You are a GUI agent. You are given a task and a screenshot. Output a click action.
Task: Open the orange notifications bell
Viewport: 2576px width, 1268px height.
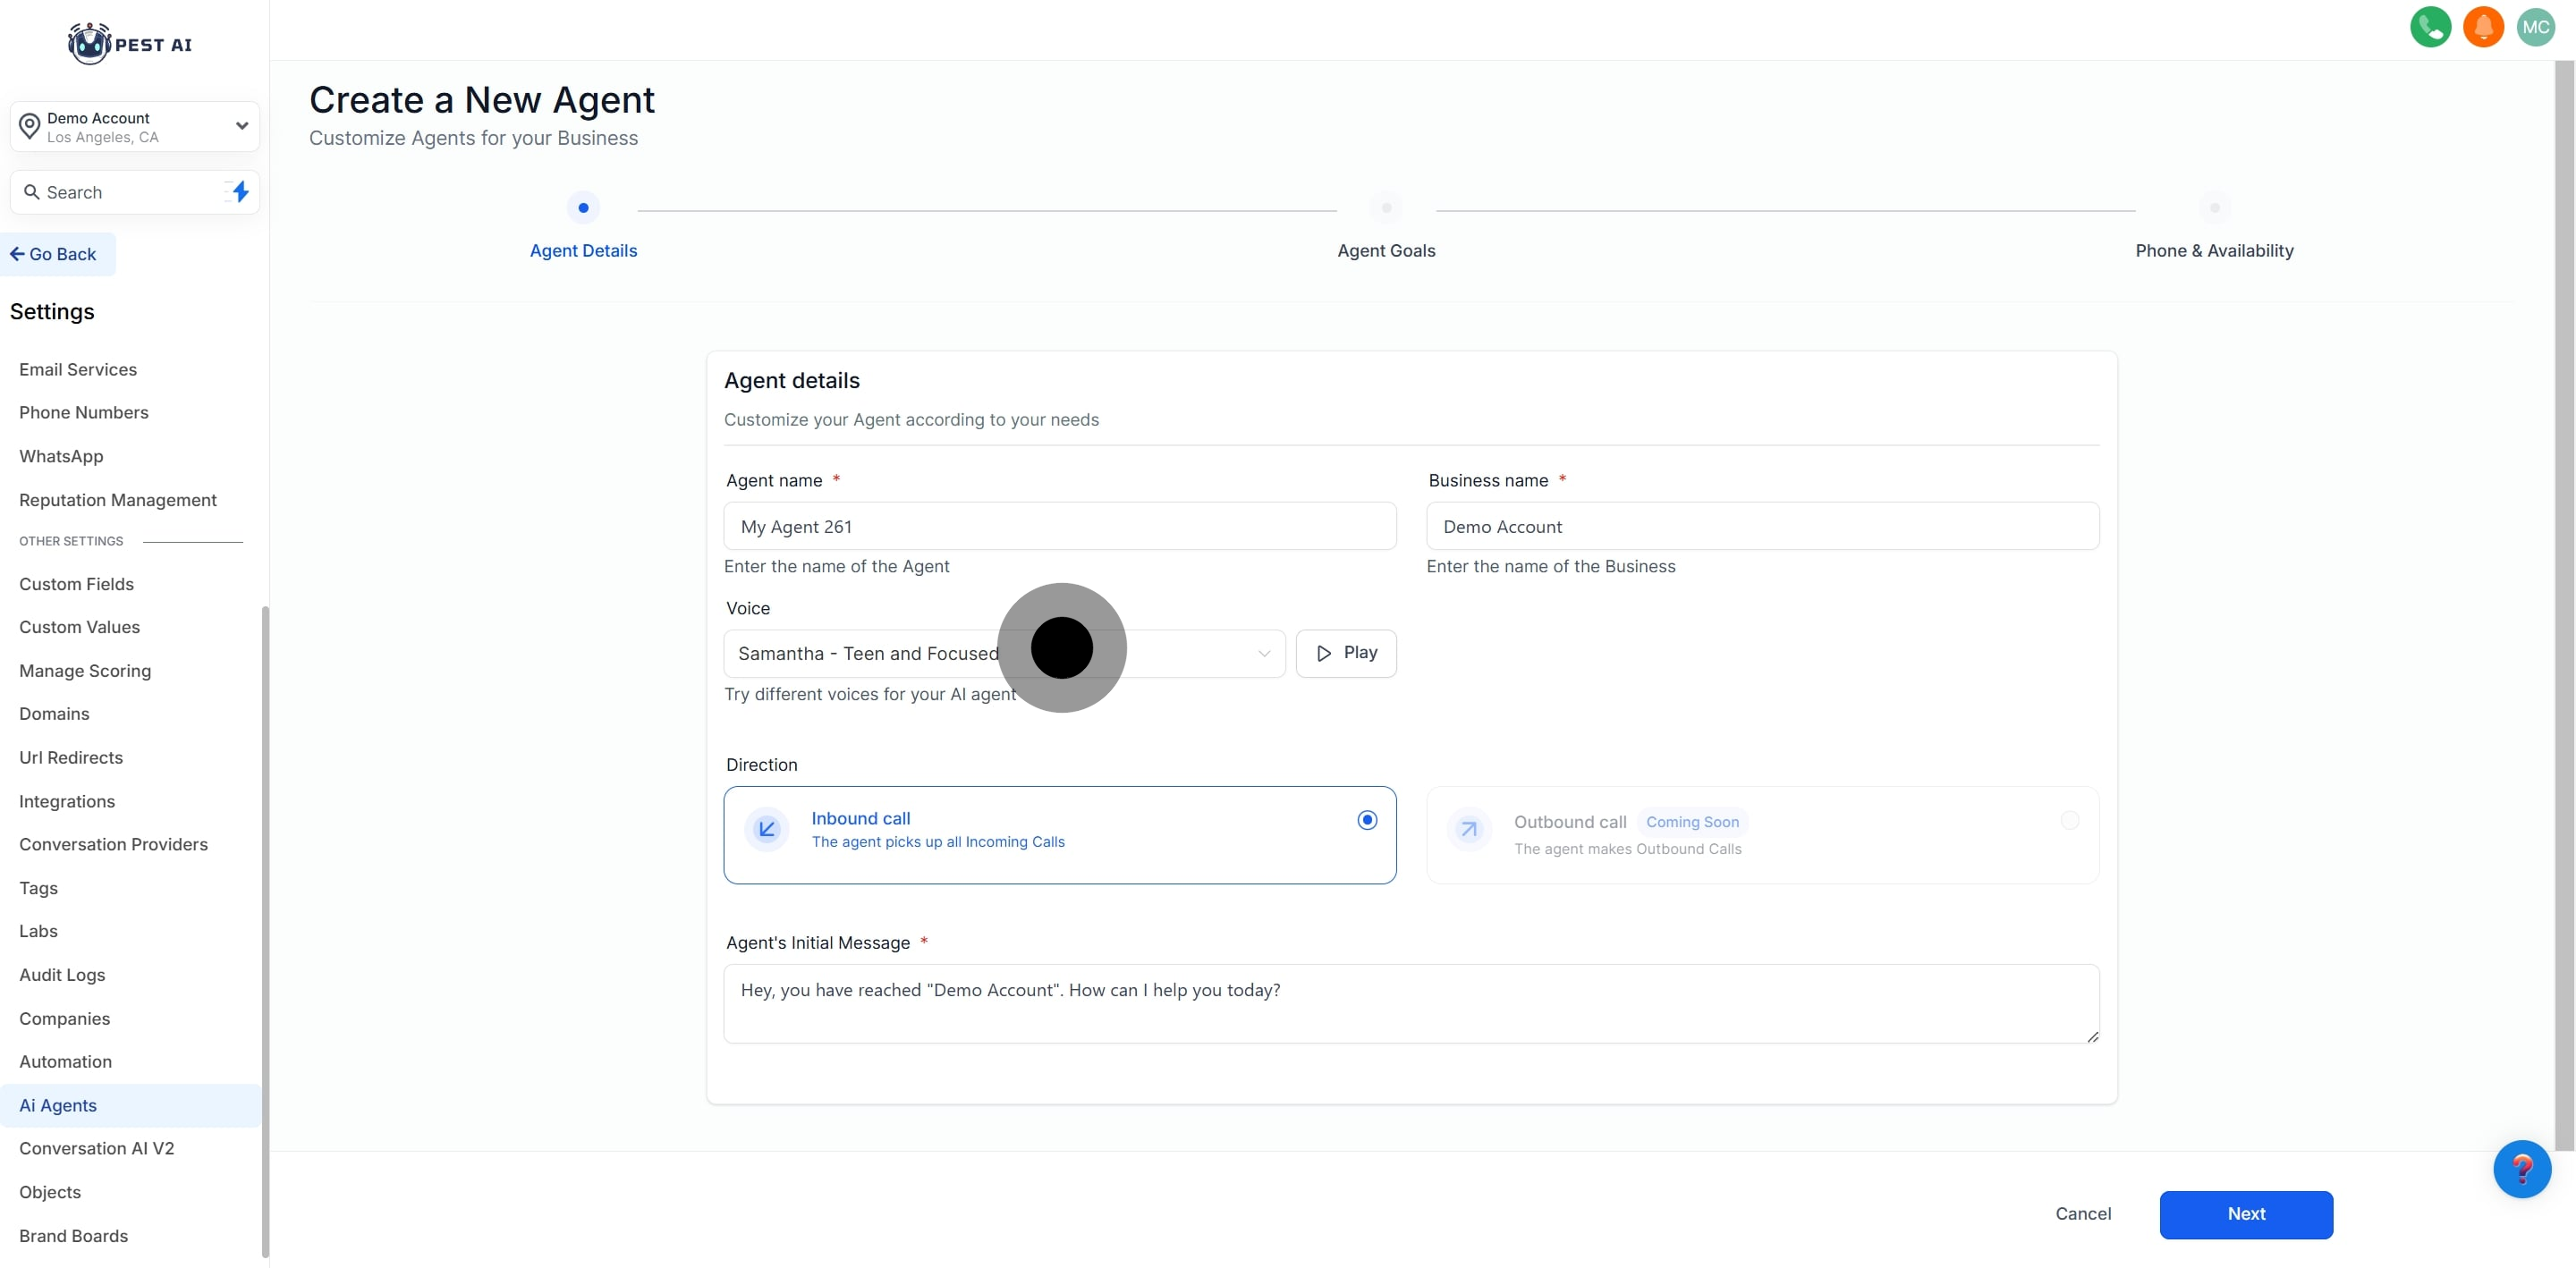[2482, 27]
